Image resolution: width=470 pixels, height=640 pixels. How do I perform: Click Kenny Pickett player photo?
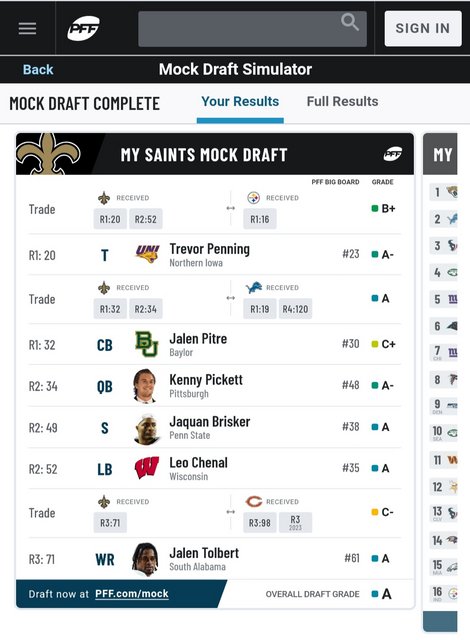tap(145, 386)
